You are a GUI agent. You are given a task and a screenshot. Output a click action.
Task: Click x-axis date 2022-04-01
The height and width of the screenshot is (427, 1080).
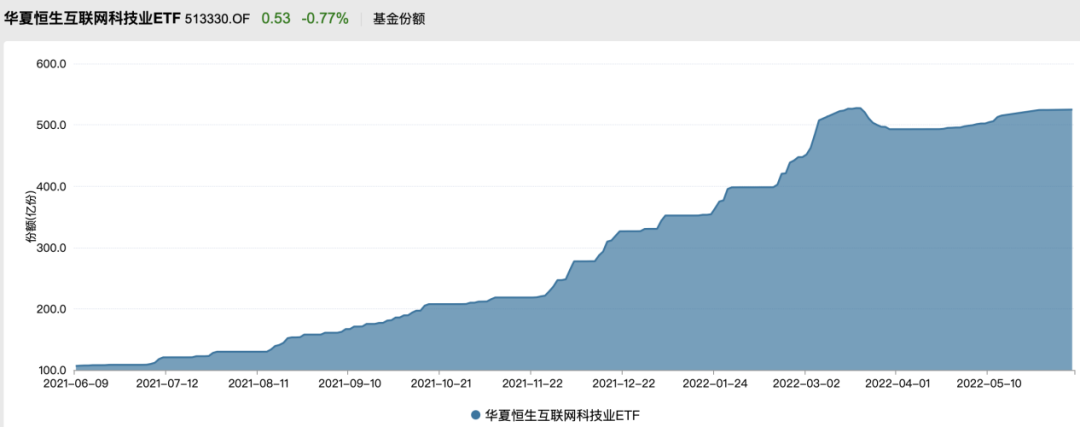coord(895,382)
